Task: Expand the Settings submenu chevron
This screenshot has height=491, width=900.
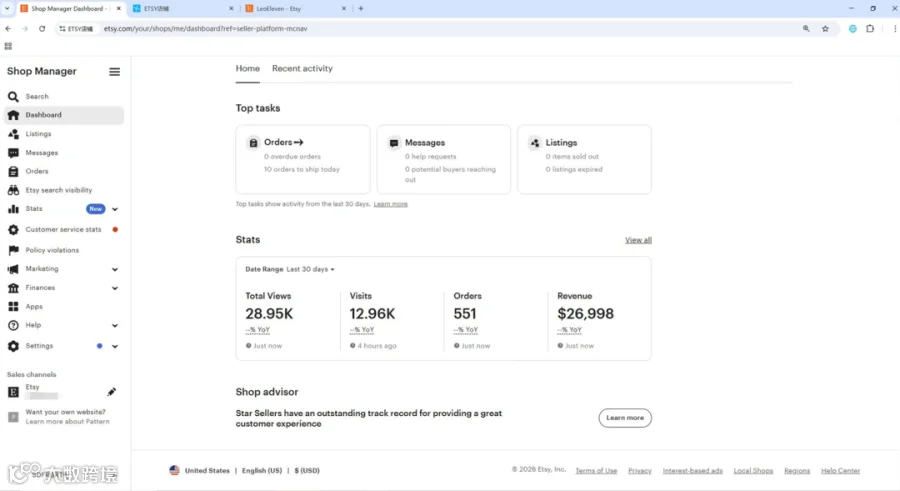Action: 115,346
